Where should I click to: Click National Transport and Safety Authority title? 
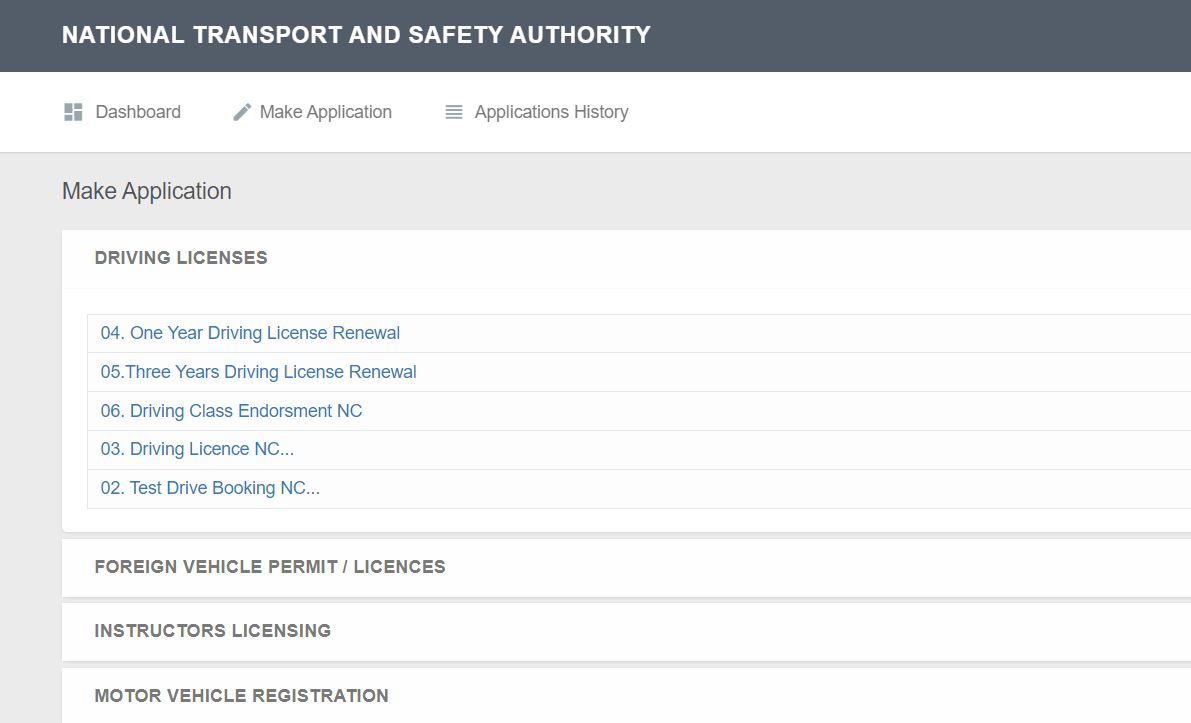[356, 35]
